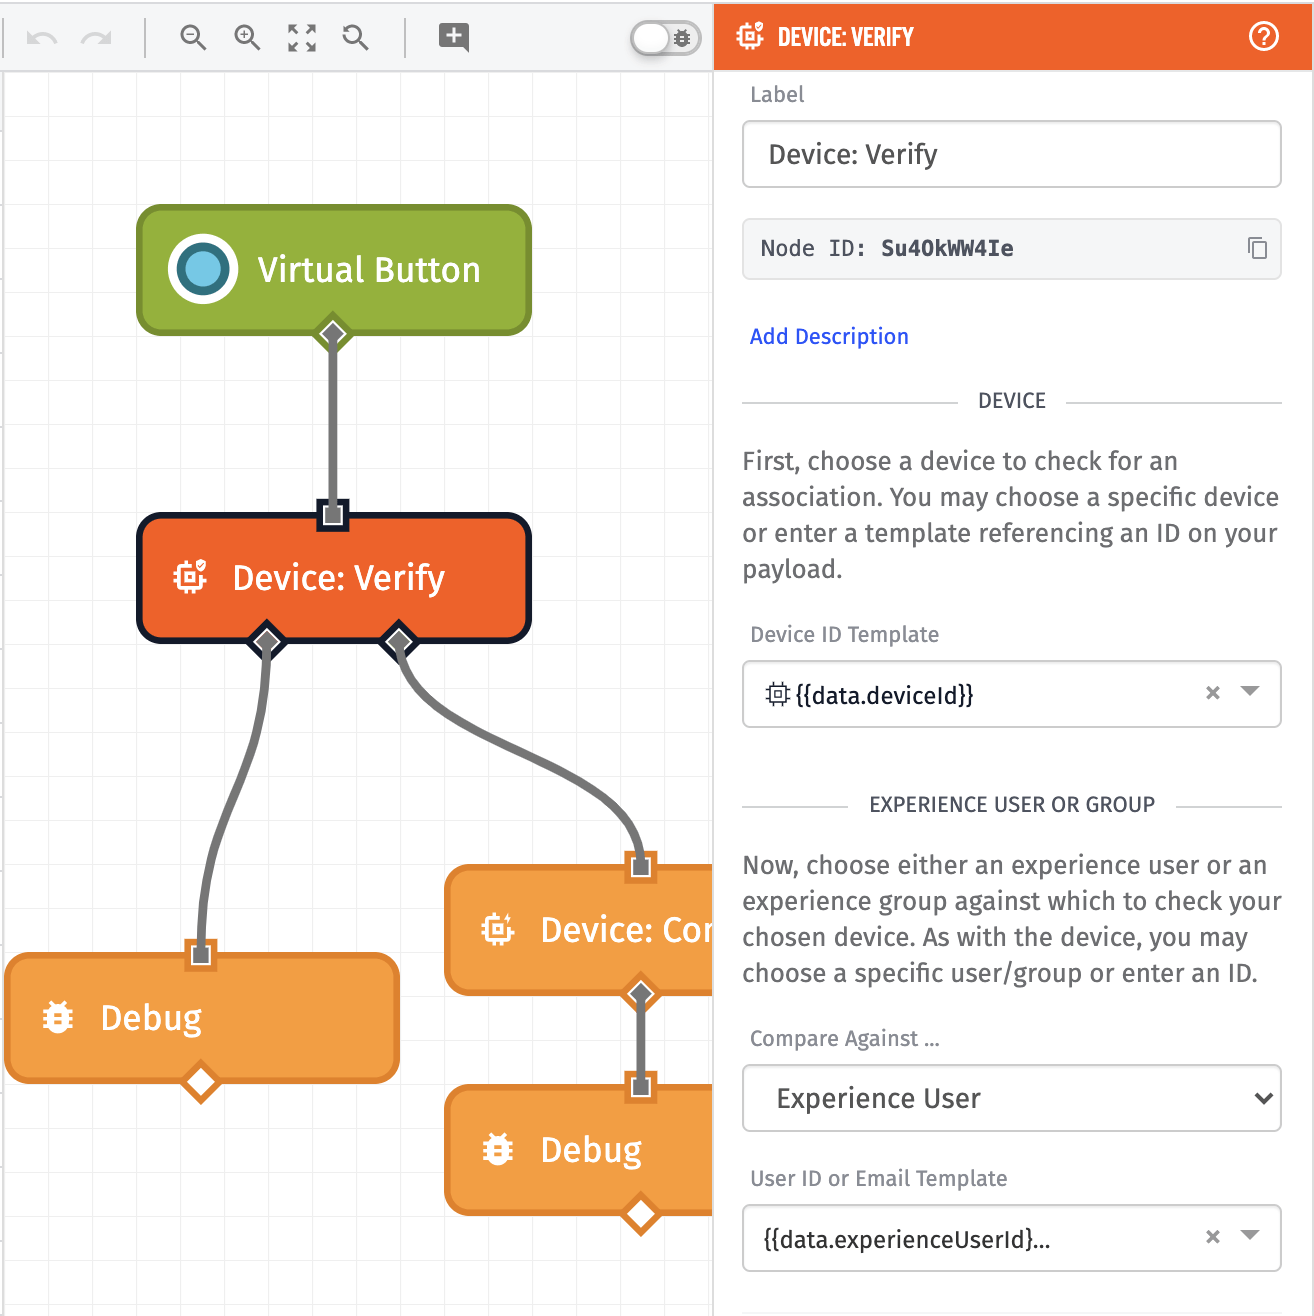Select the Virtual Button node
This screenshot has height=1316, width=1314.
(x=334, y=270)
